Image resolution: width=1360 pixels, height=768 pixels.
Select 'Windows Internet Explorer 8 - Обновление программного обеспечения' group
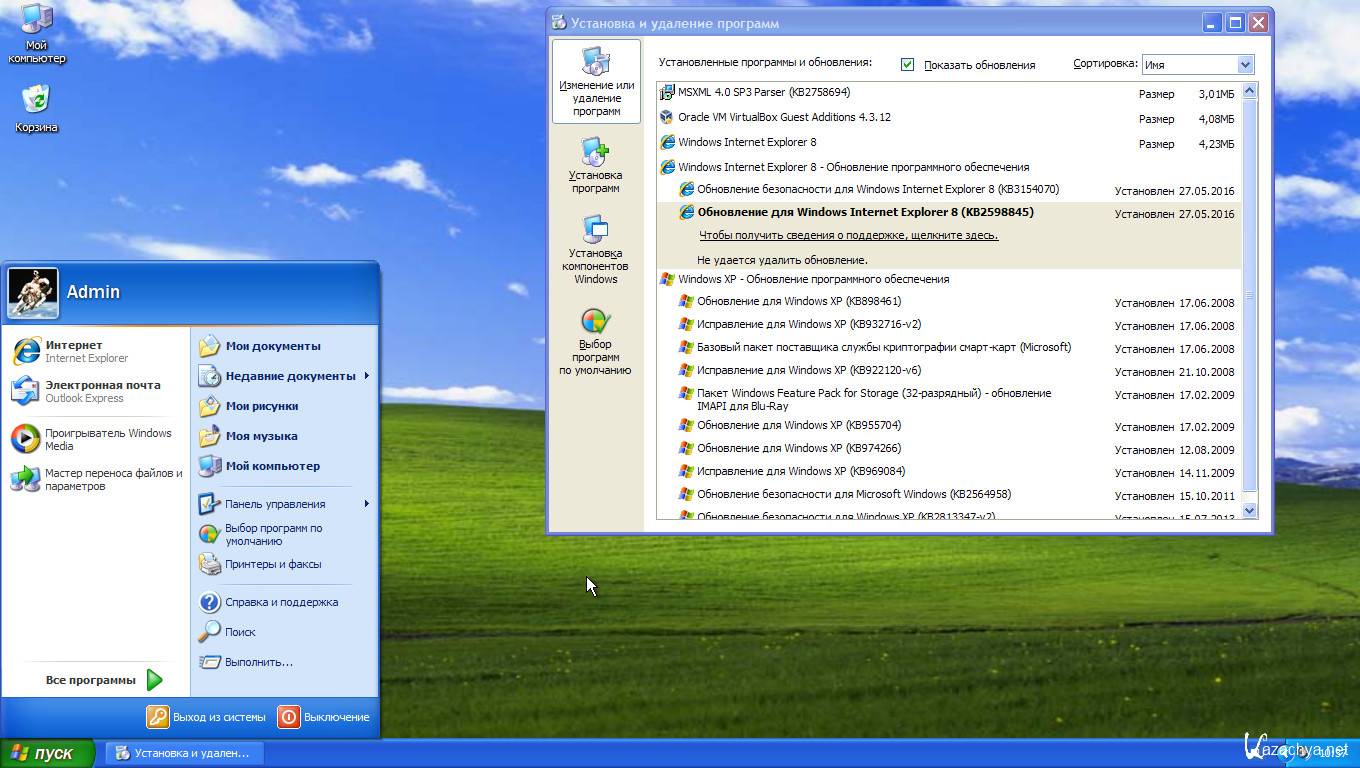tap(948, 168)
